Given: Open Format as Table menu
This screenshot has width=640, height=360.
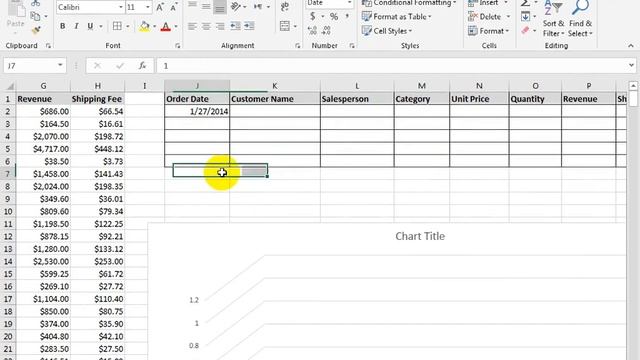Looking at the screenshot, I should click(397, 17).
